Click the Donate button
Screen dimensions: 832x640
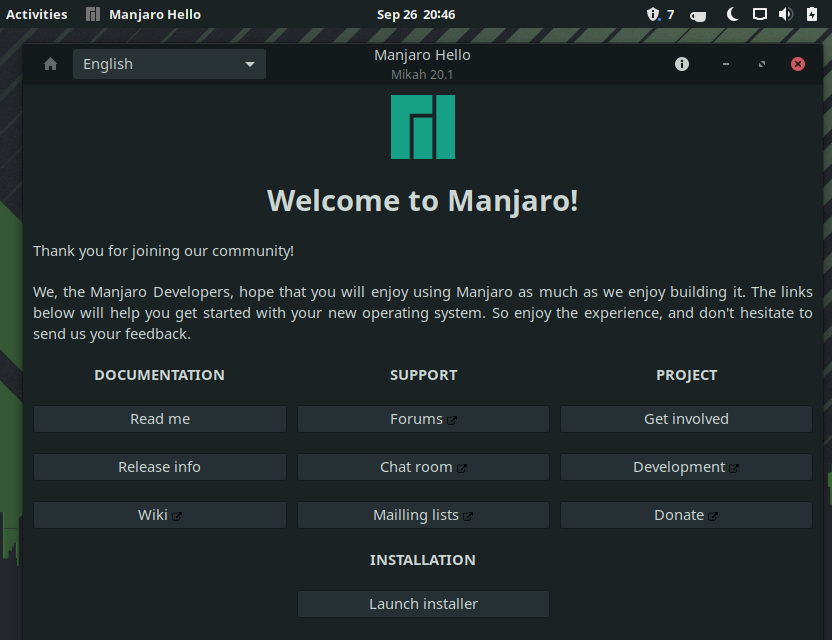(x=686, y=515)
